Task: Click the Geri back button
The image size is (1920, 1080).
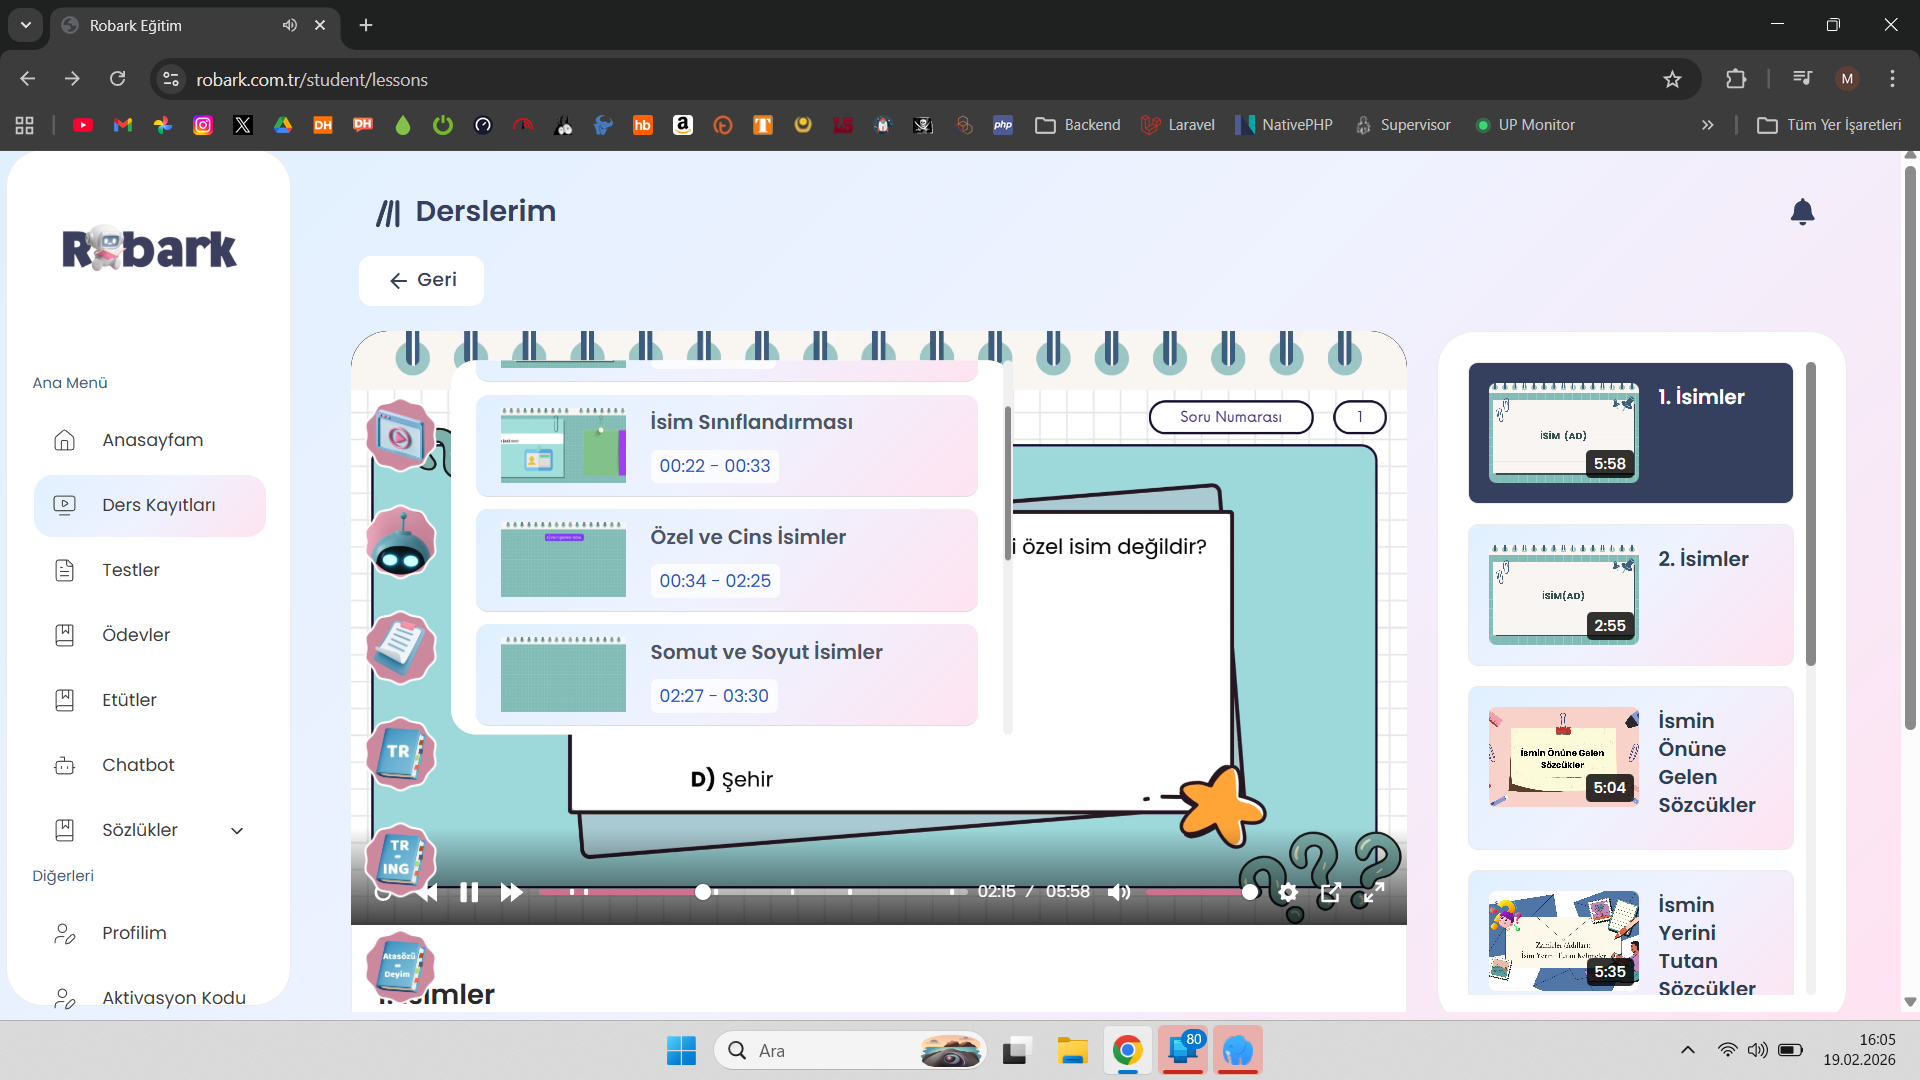Action: 421,280
